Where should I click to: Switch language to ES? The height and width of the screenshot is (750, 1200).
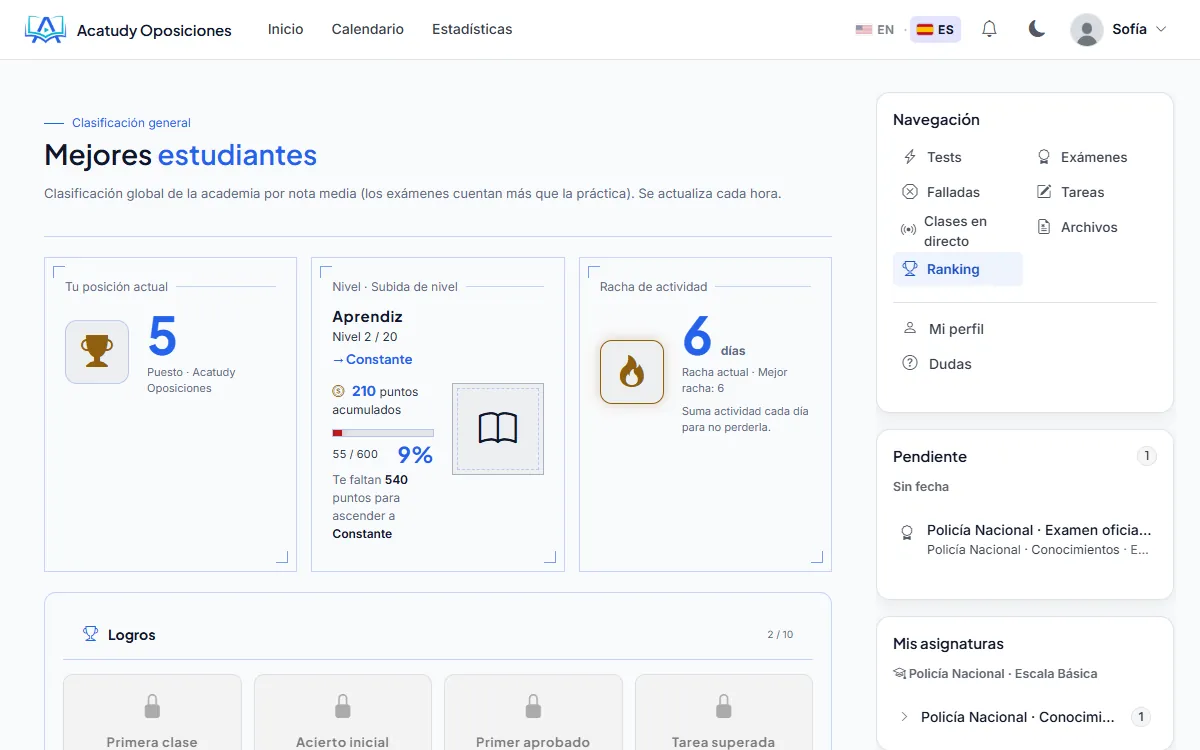point(936,30)
